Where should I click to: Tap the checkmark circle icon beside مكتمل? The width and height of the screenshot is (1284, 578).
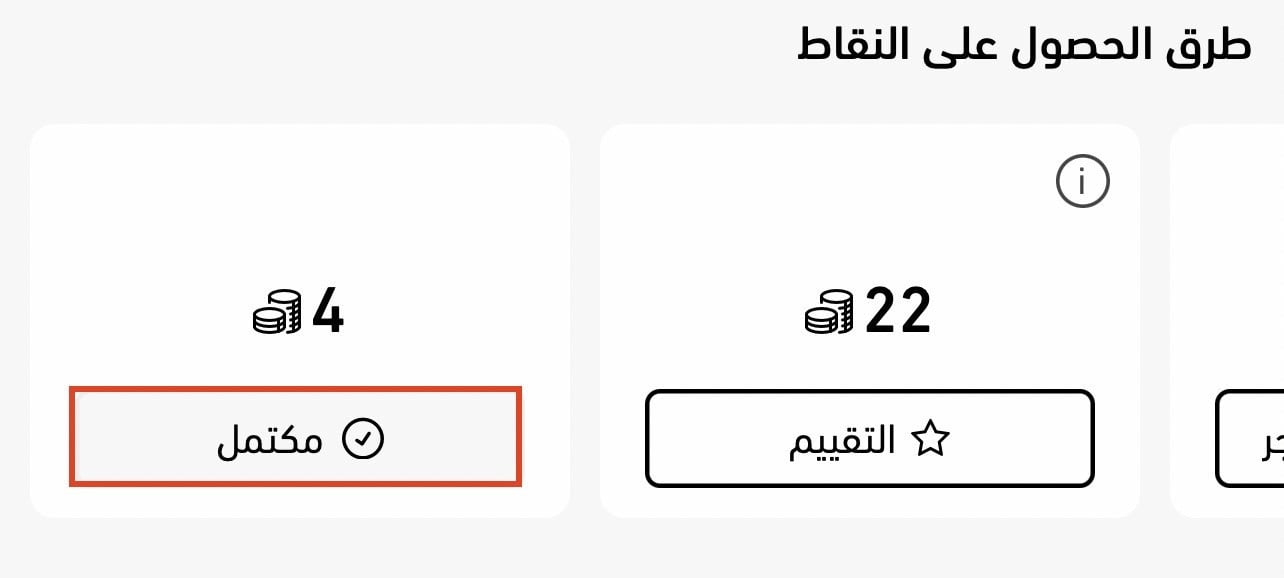pyautogui.click(x=363, y=440)
